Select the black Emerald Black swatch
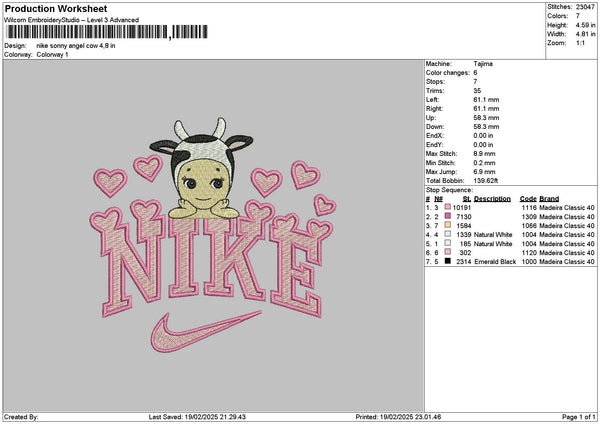The width and height of the screenshot is (600, 424). (448, 261)
